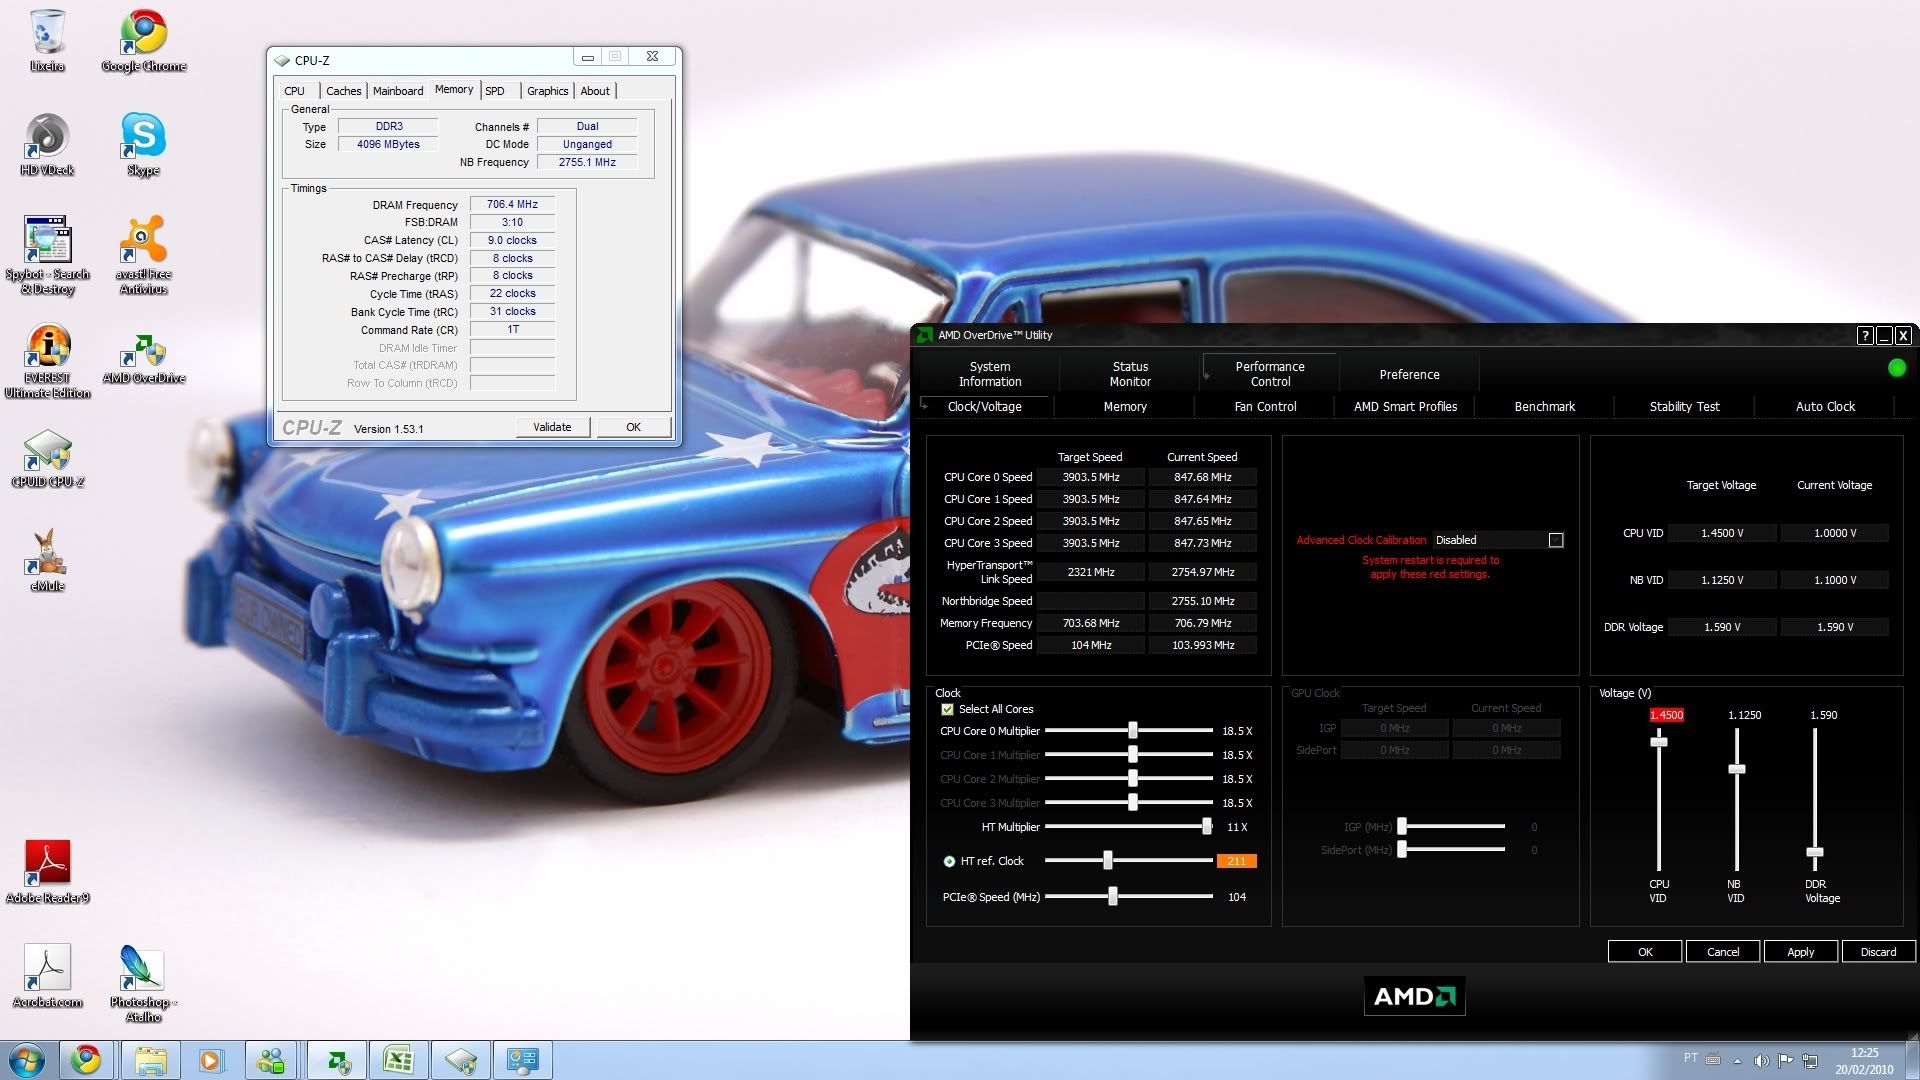Select the HT ref. Clock radio button

tap(949, 861)
